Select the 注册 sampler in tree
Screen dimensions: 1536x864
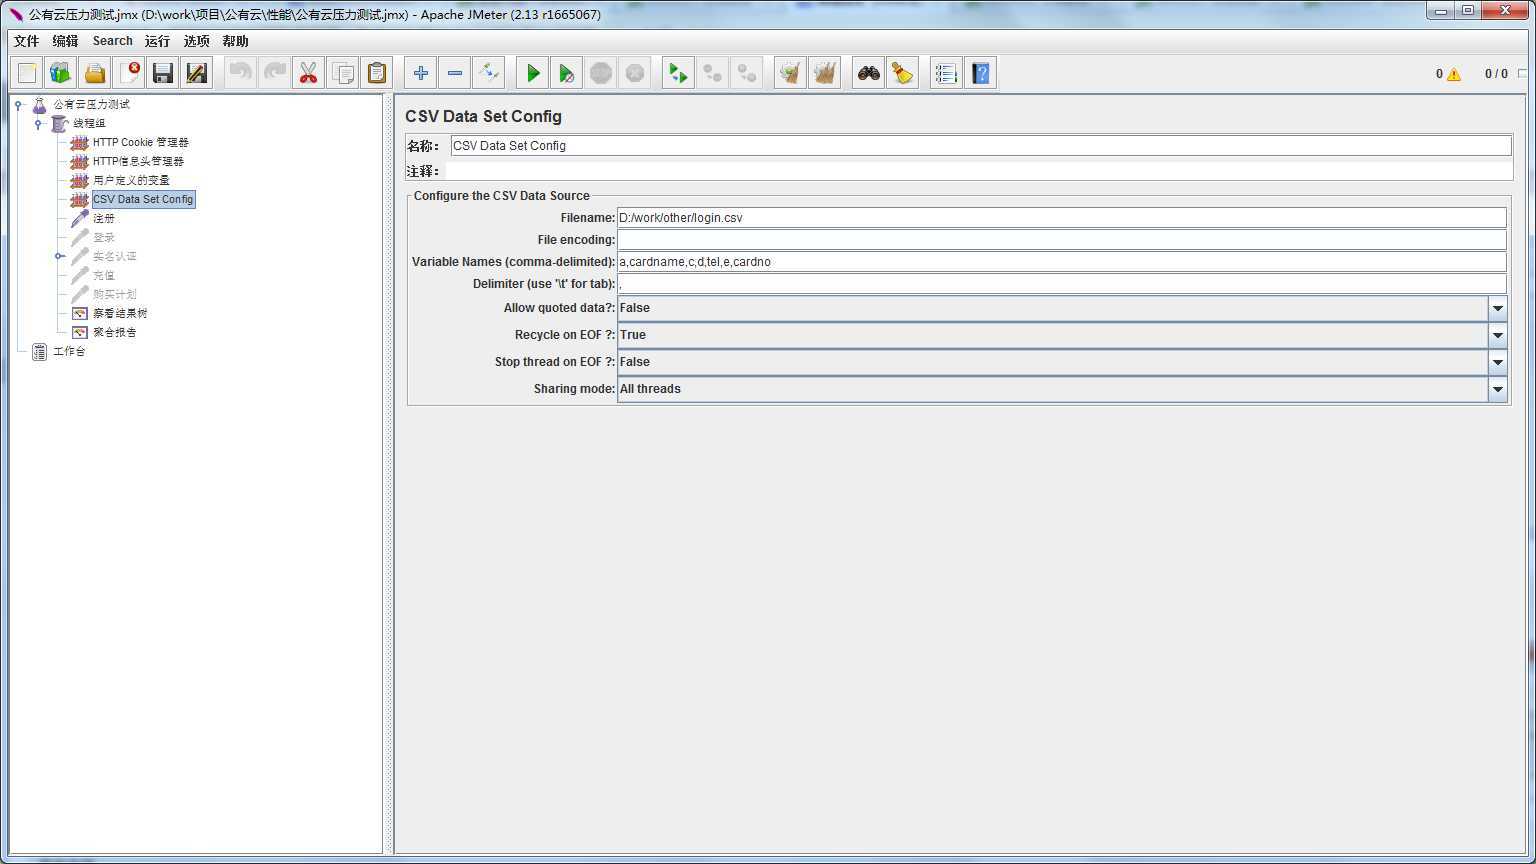pos(104,218)
